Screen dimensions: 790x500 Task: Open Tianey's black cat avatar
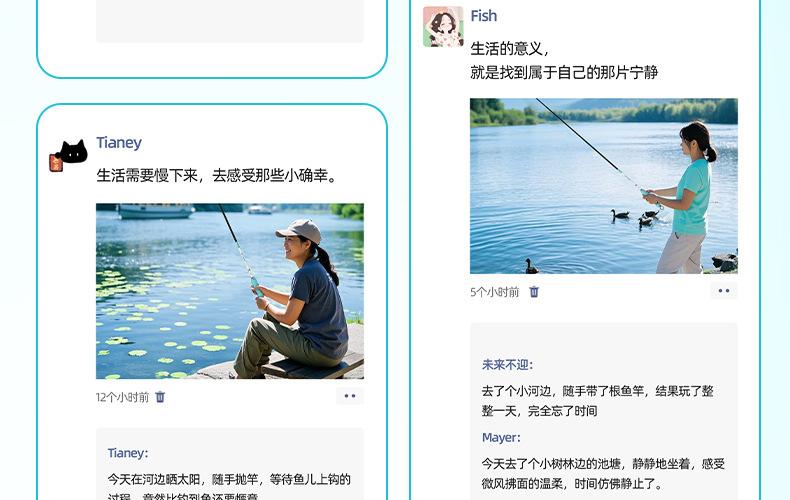(x=68, y=156)
